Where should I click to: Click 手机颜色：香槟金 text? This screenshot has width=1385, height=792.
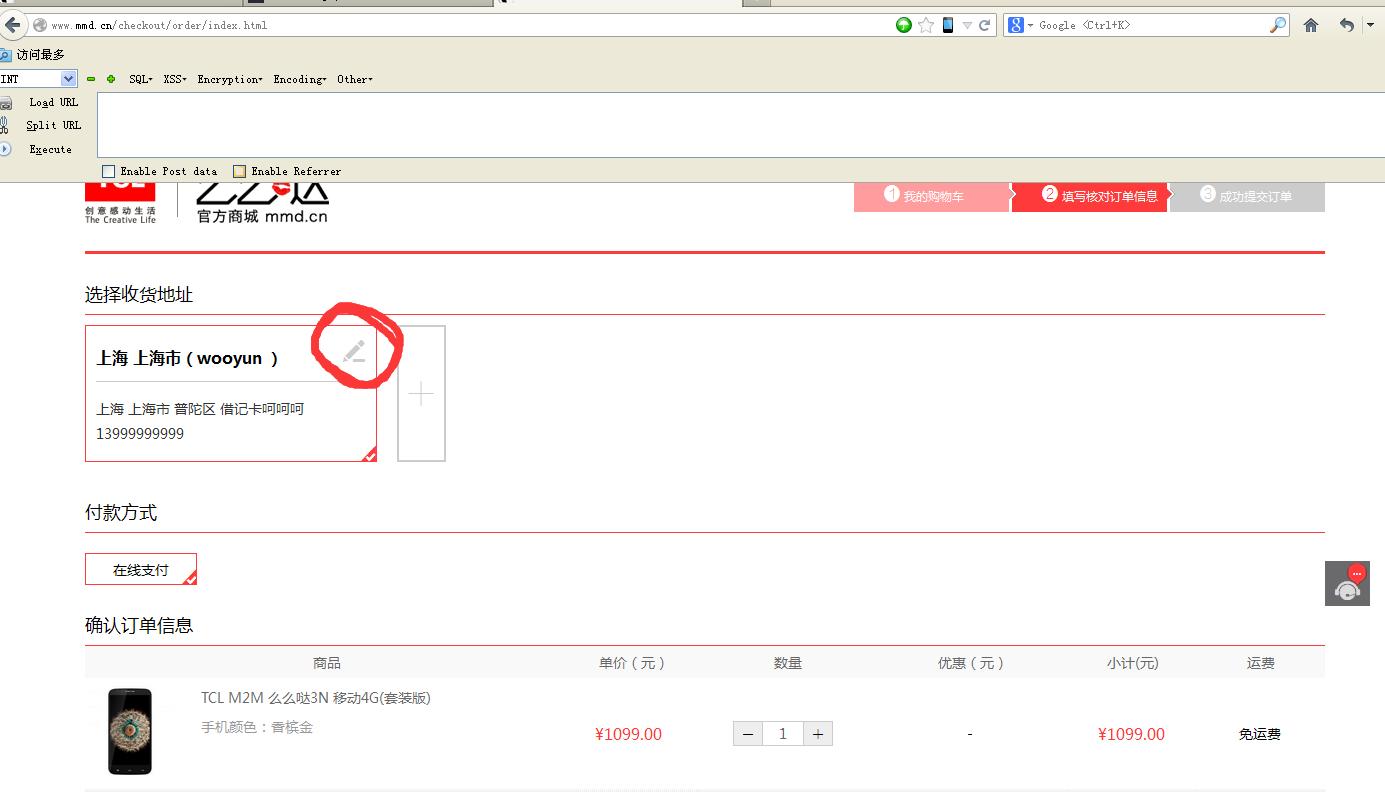(x=257, y=727)
